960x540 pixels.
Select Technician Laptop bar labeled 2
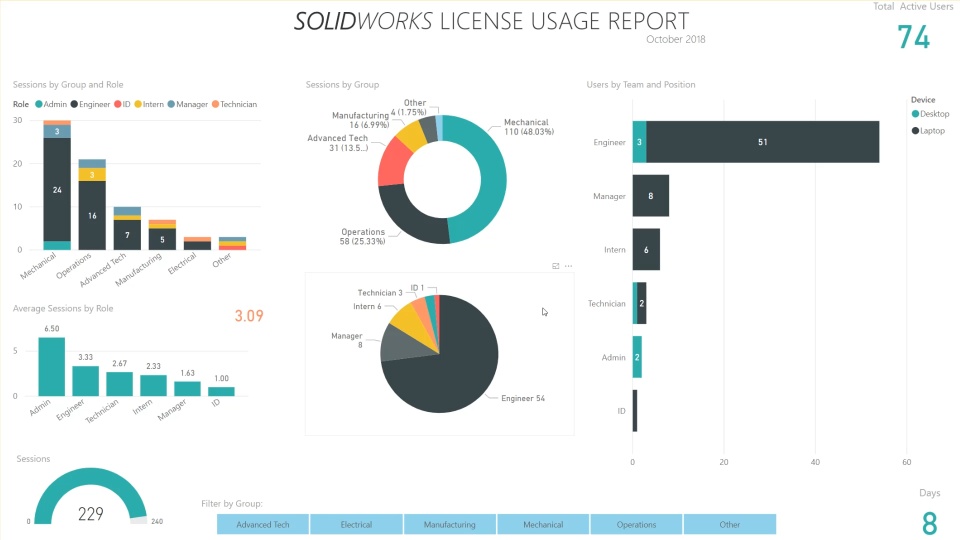pyautogui.click(x=642, y=303)
